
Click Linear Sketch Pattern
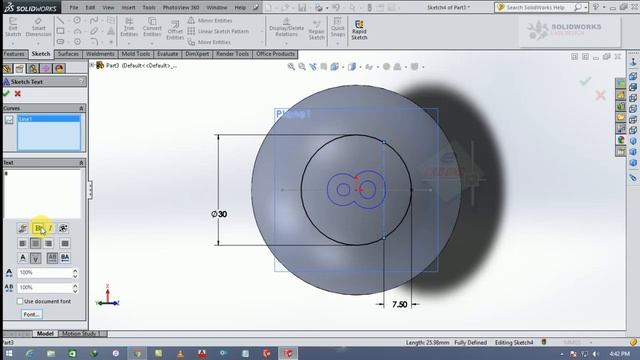coord(218,31)
